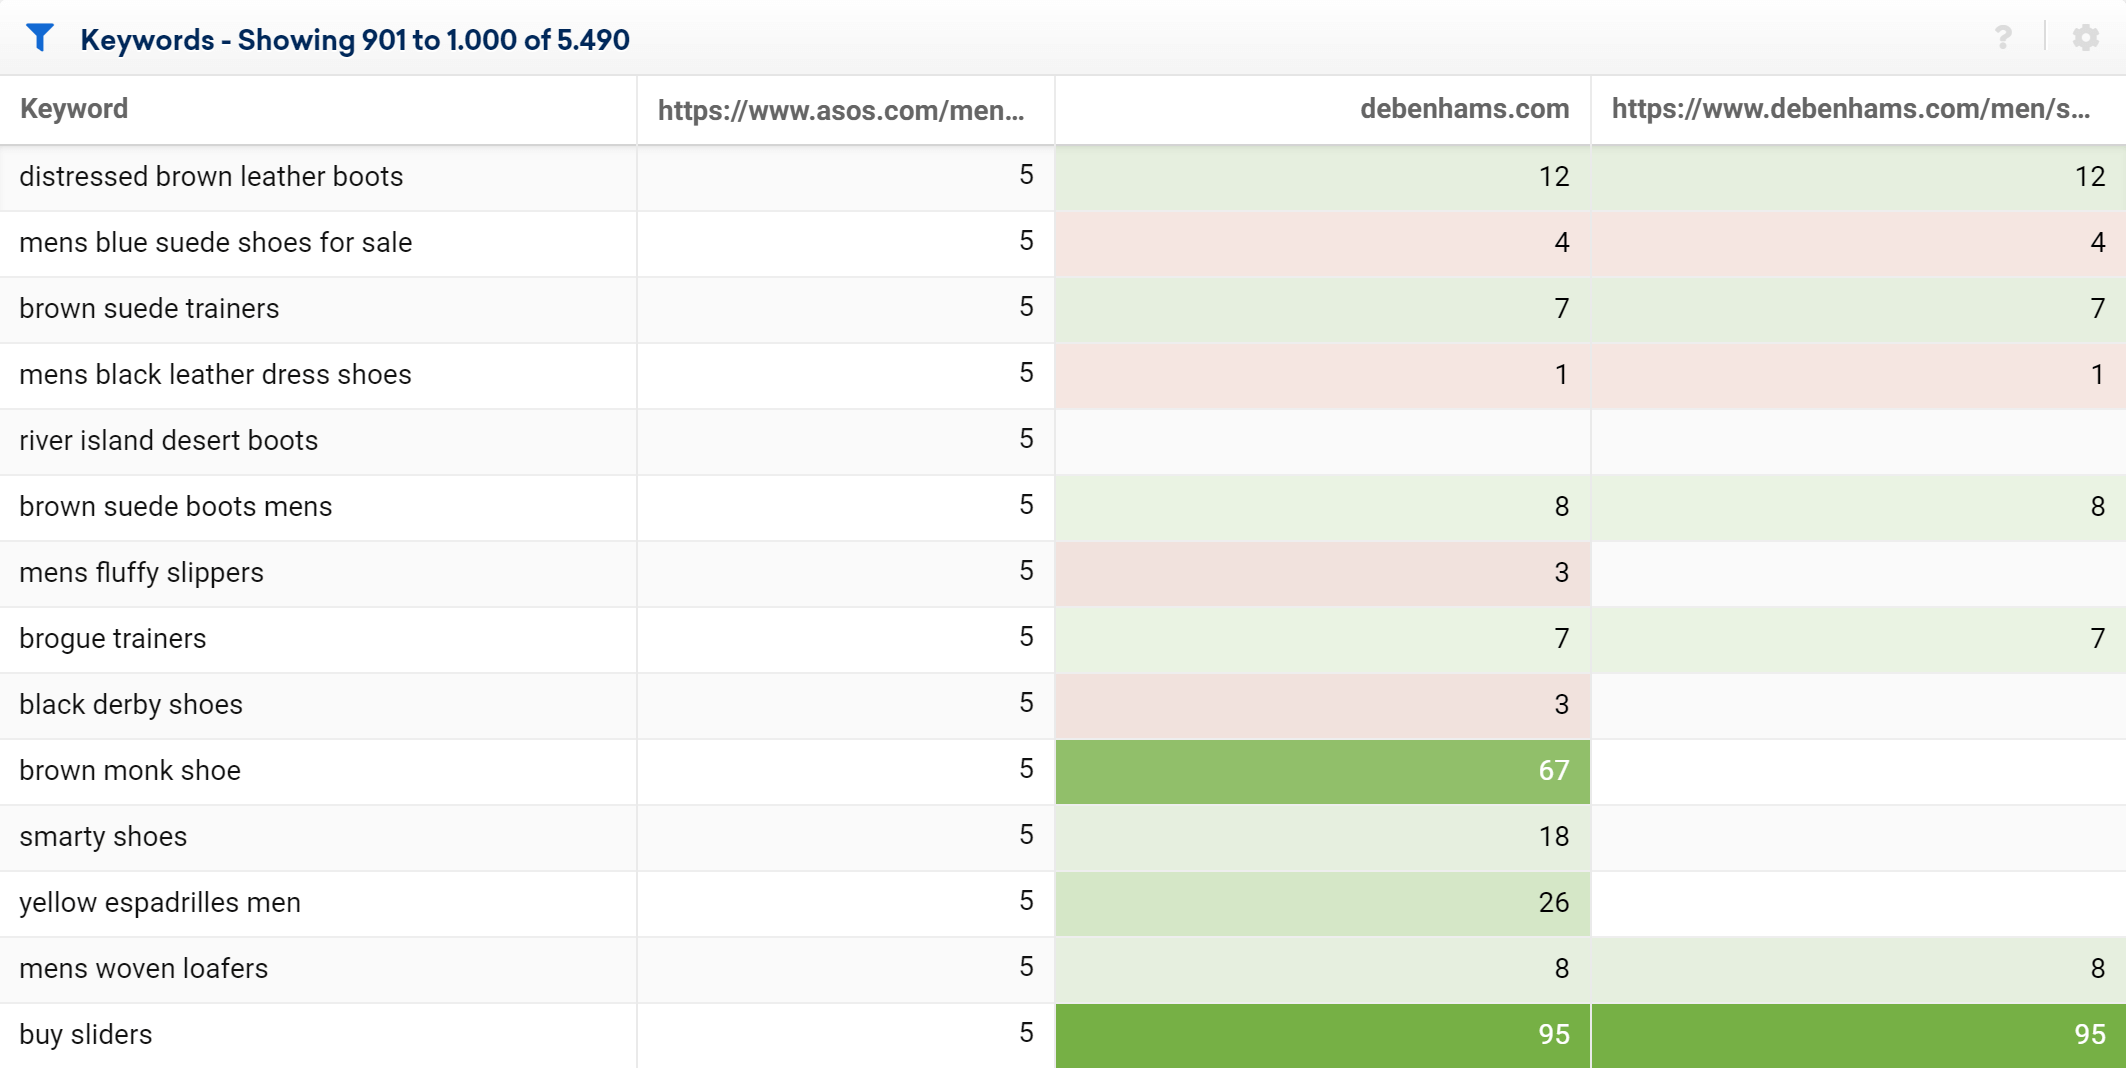Click the blue filter funnel icon
This screenshot has width=2126, height=1068.
pyautogui.click(x=40, y=38)
